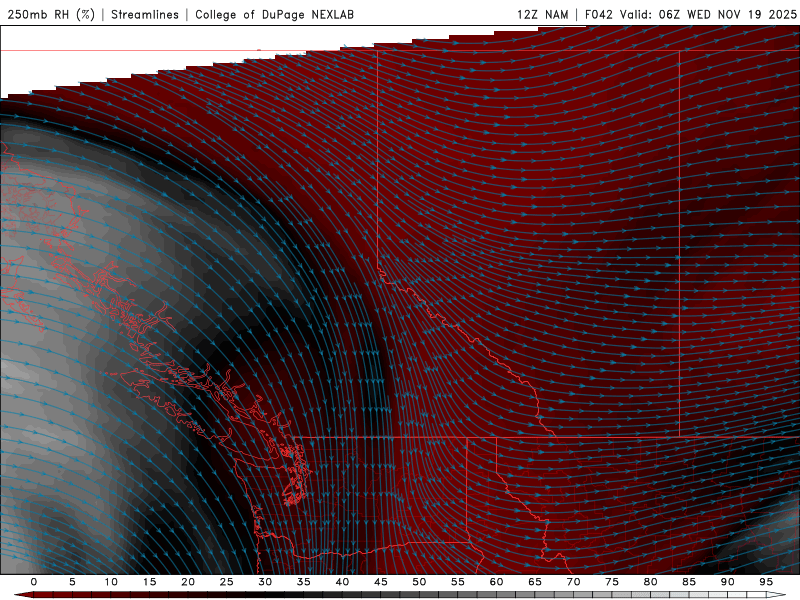Image resolution: width=800 pixels, height=600 pixels.
Task: Click the colorbar label "95"
Action: tap(766, 582)
